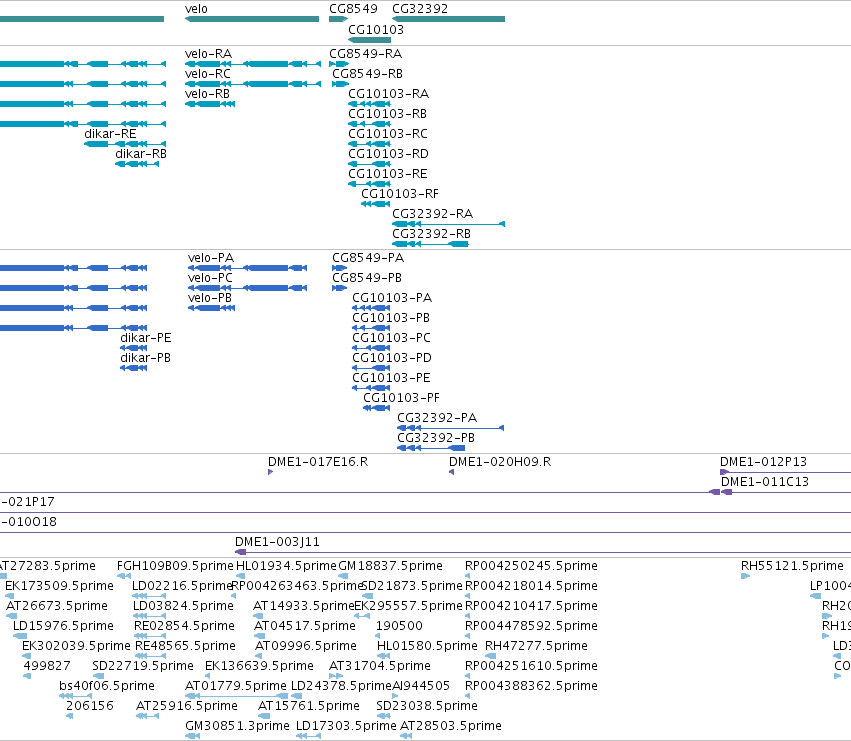Click transcript CG10103-RE

(x=388, y=174)
